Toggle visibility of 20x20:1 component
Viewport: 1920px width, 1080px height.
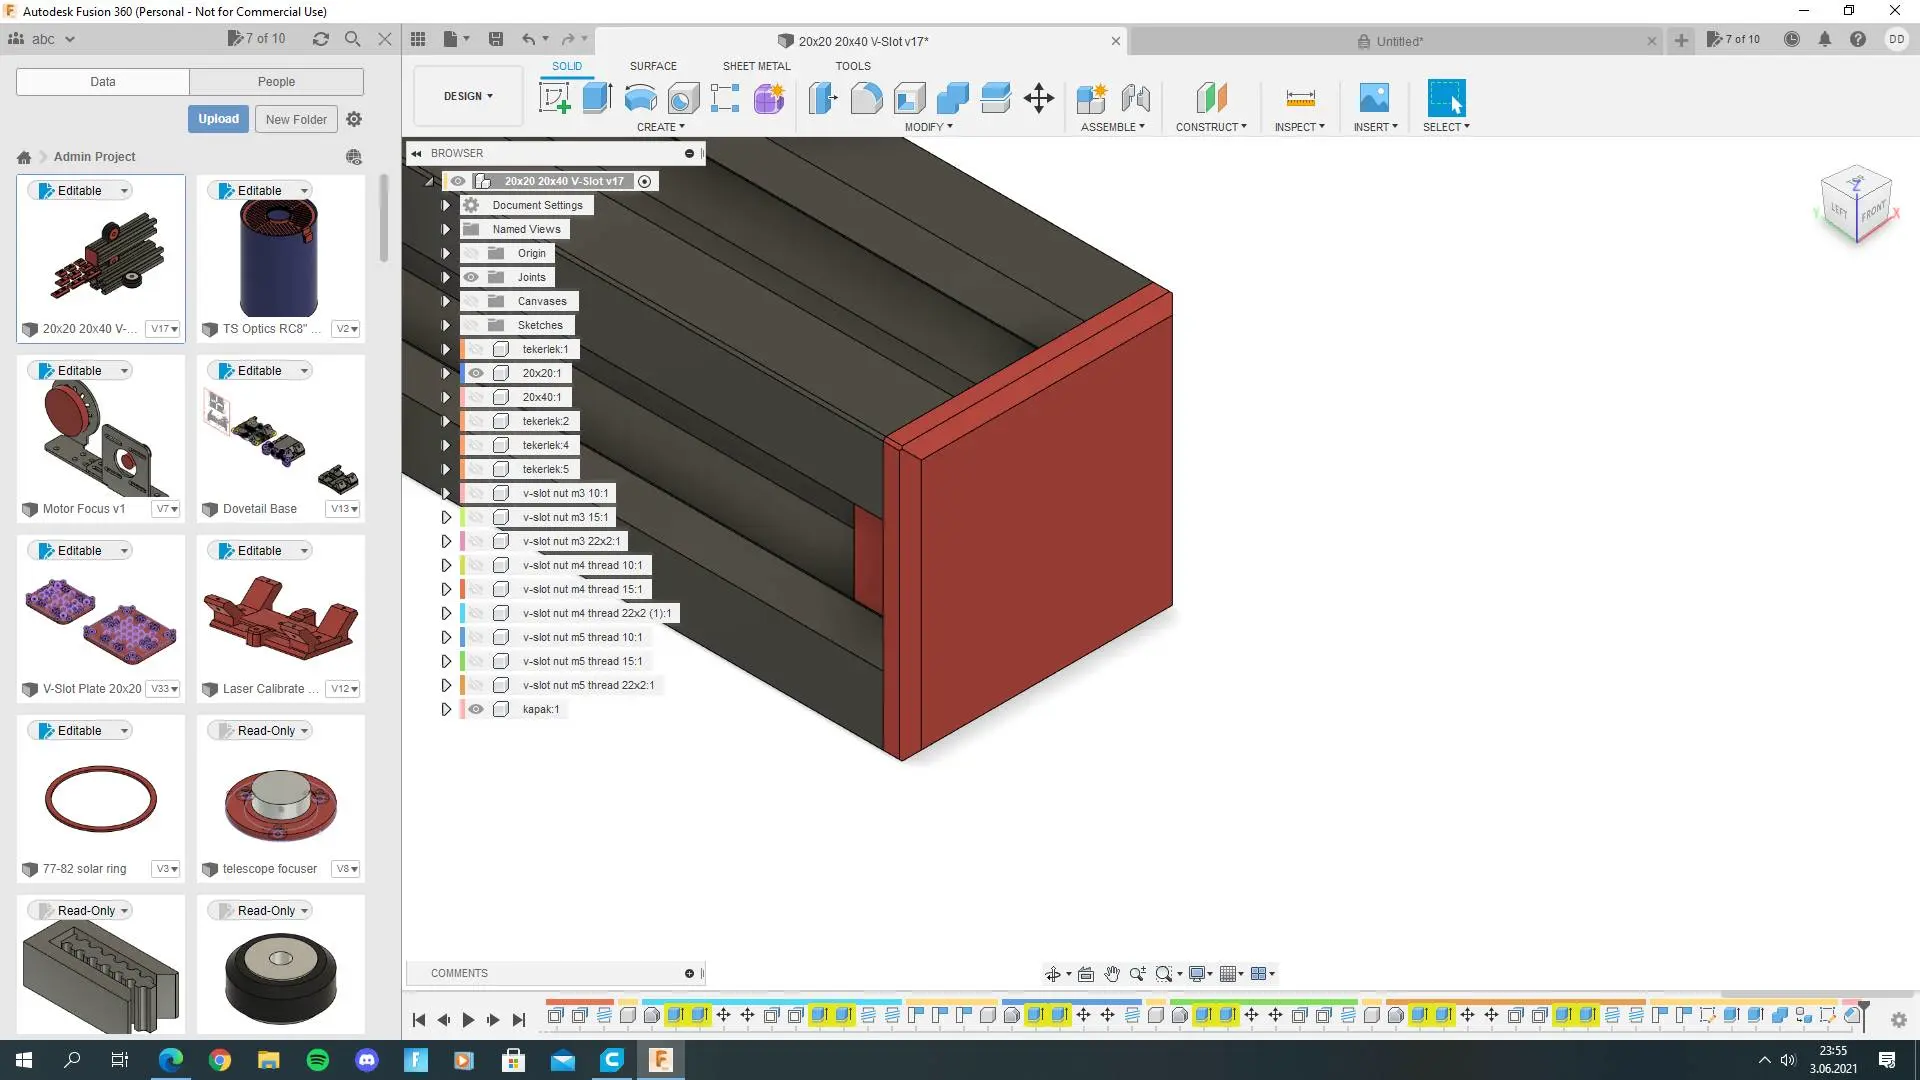(x=475, y=373)
